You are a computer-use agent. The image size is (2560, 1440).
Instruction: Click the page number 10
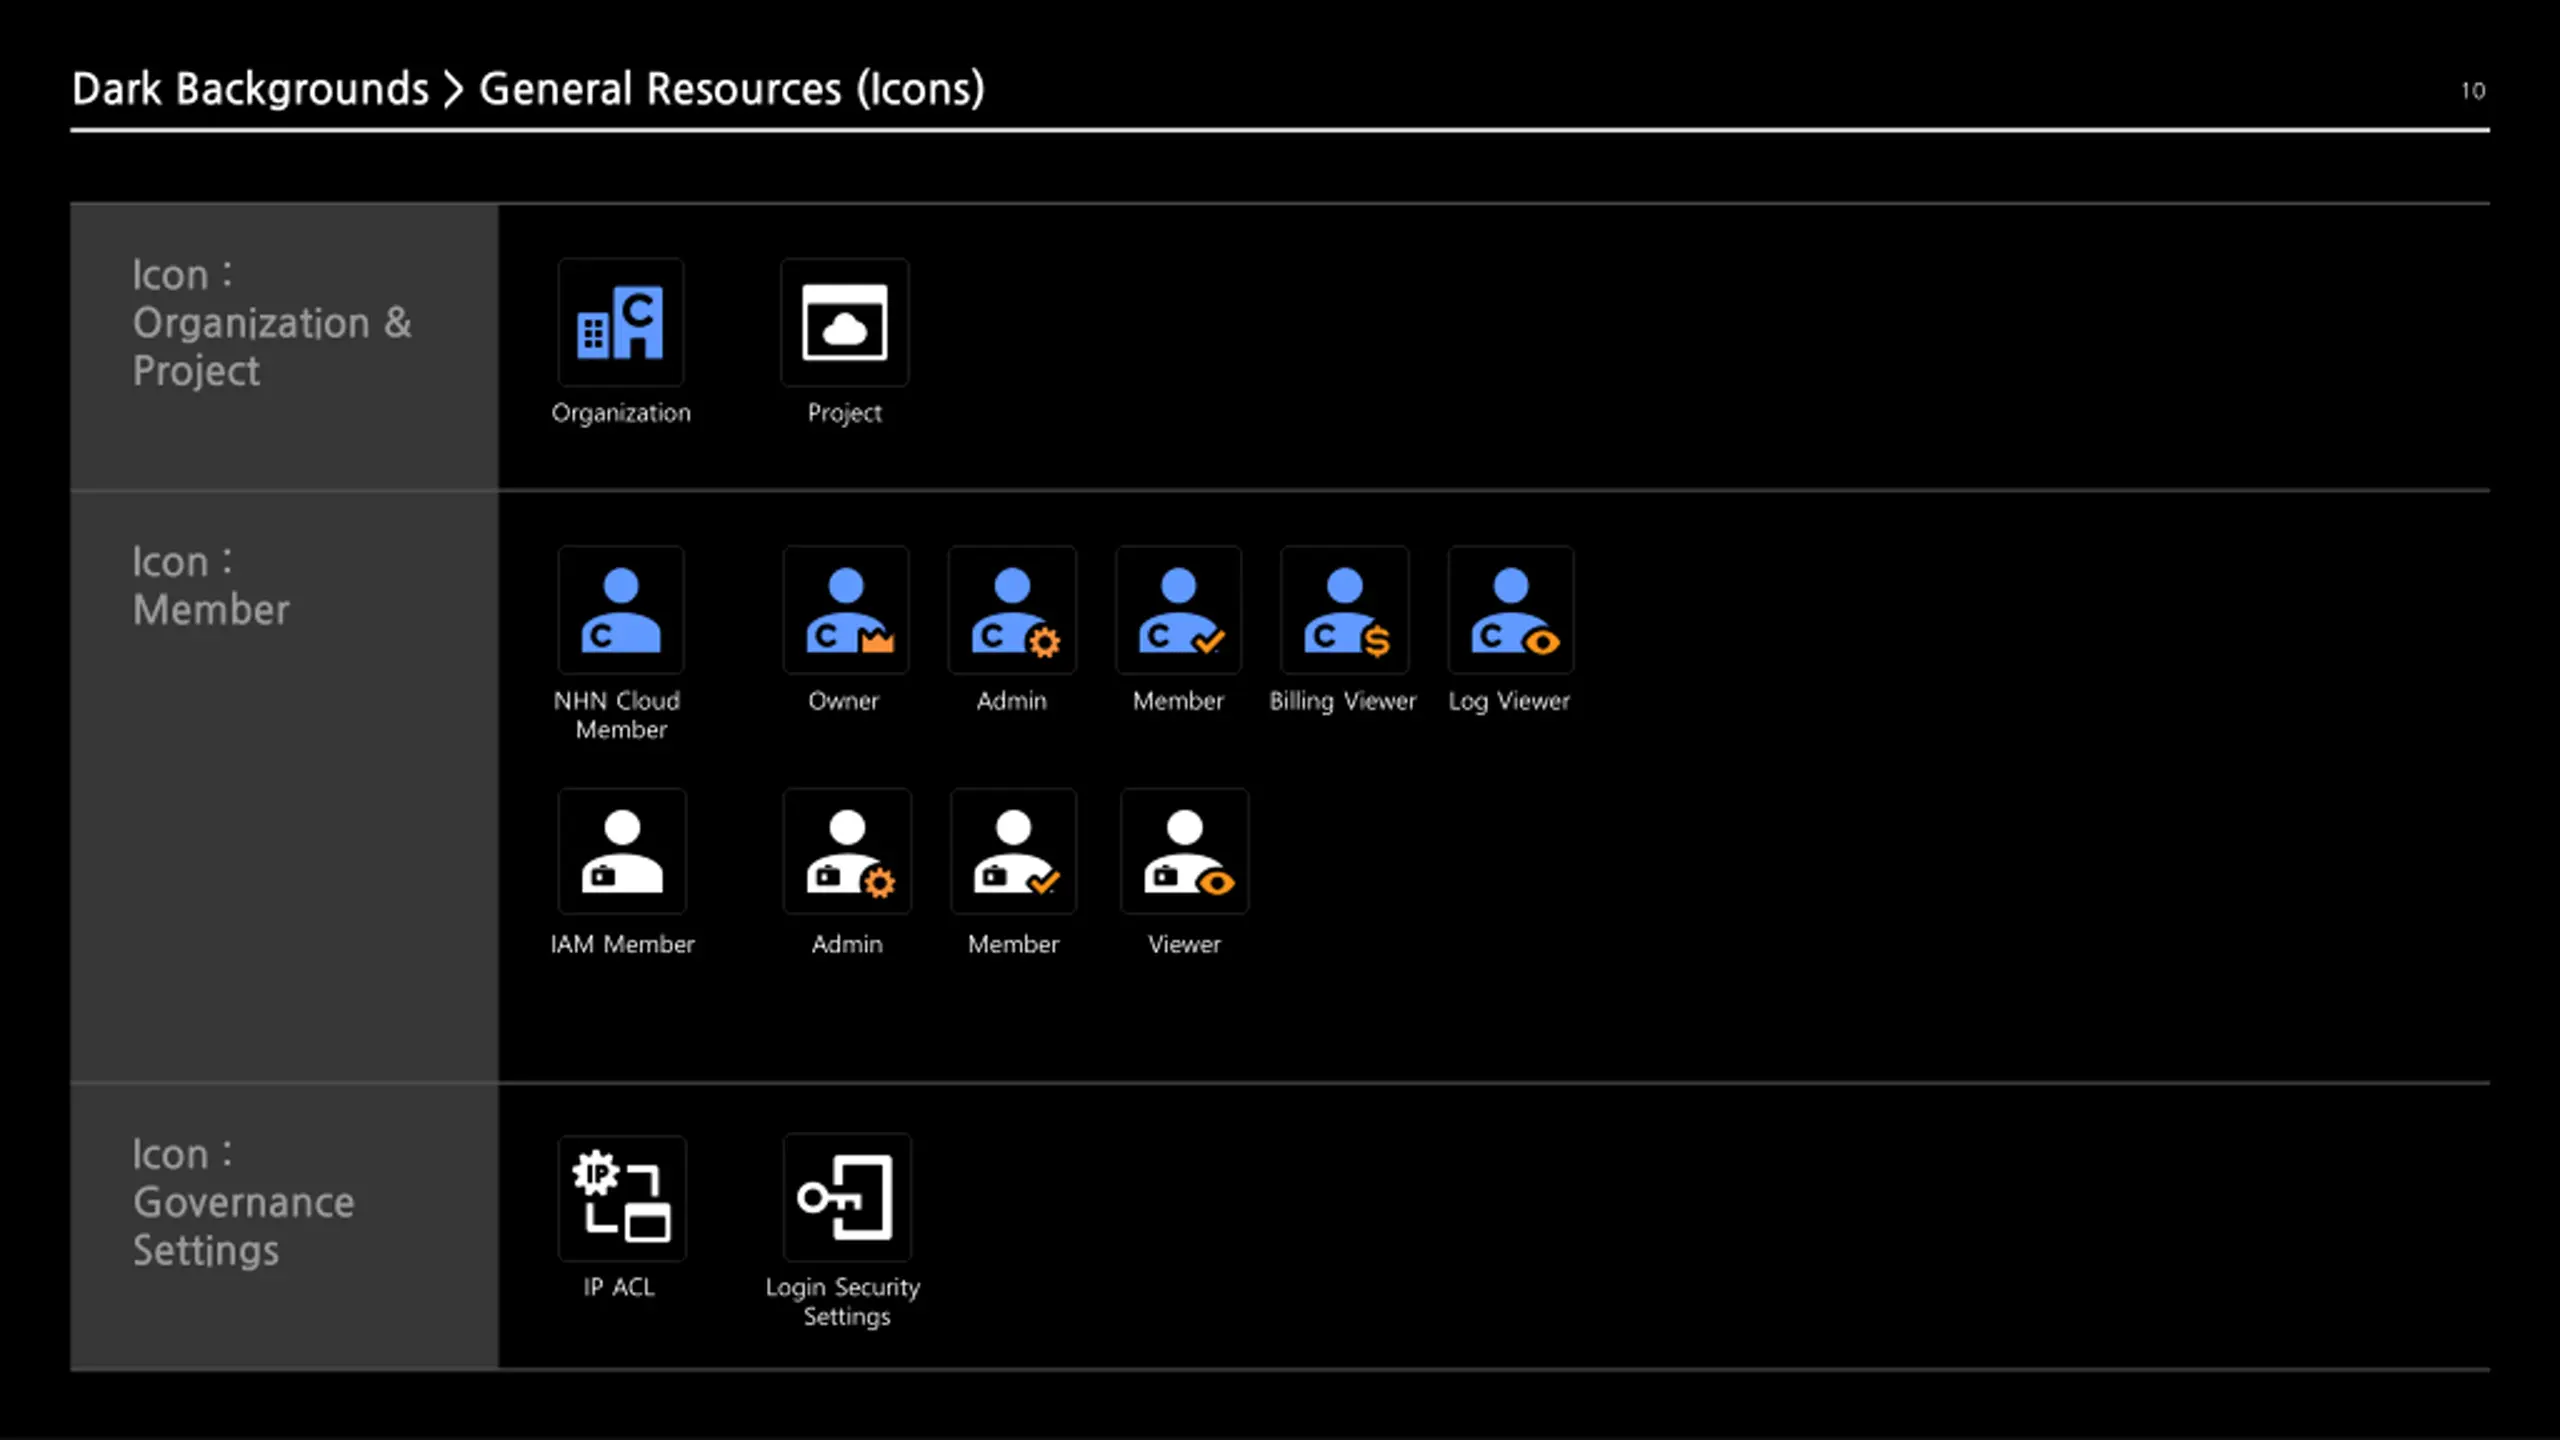pos(2473,91)
